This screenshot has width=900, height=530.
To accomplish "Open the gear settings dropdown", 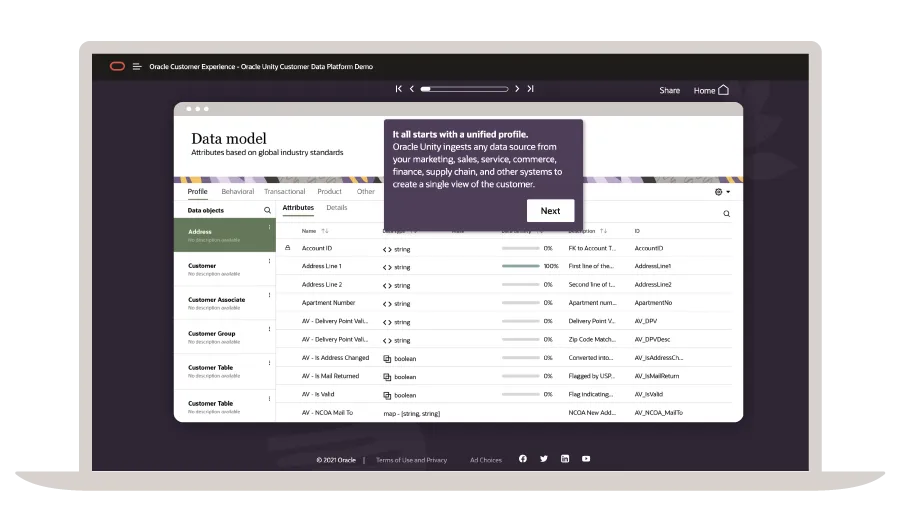I will point(722,192).
